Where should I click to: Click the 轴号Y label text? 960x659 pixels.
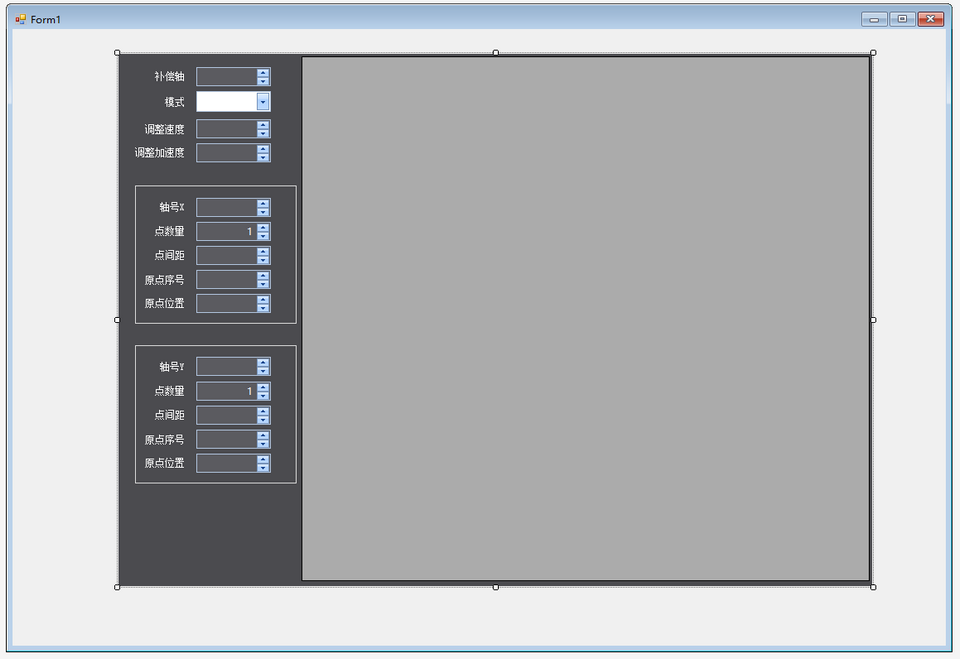pos(171,366)
